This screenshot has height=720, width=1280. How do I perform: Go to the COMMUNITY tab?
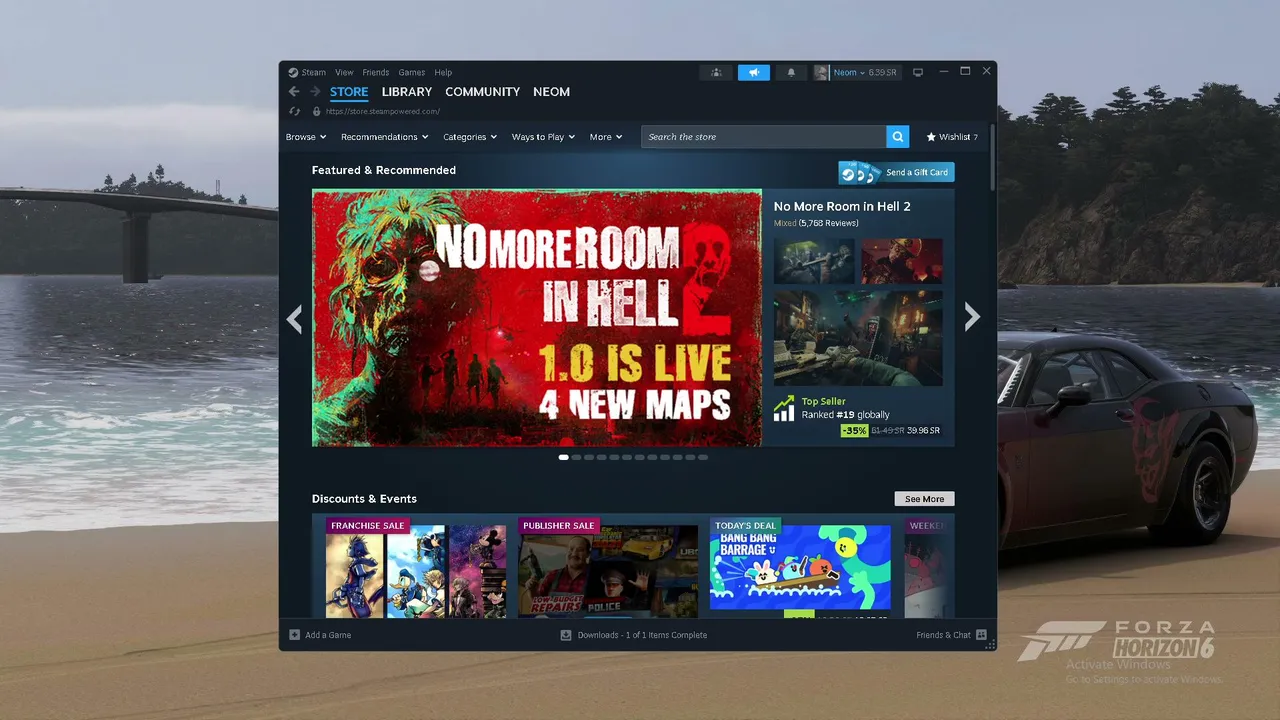pos(482,92)
